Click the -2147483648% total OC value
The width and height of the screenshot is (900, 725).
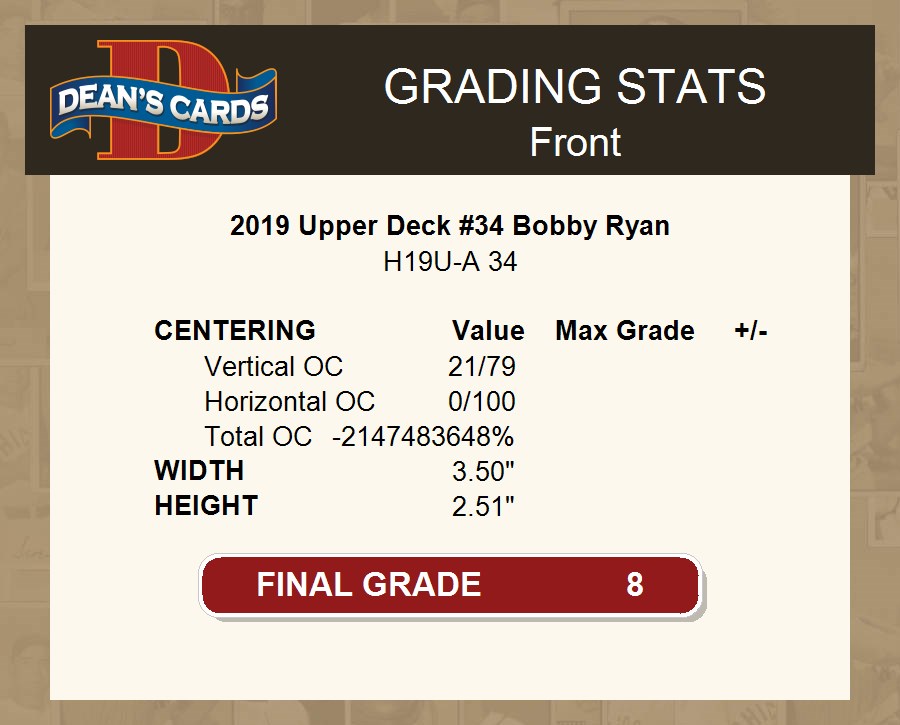[423, 437]
